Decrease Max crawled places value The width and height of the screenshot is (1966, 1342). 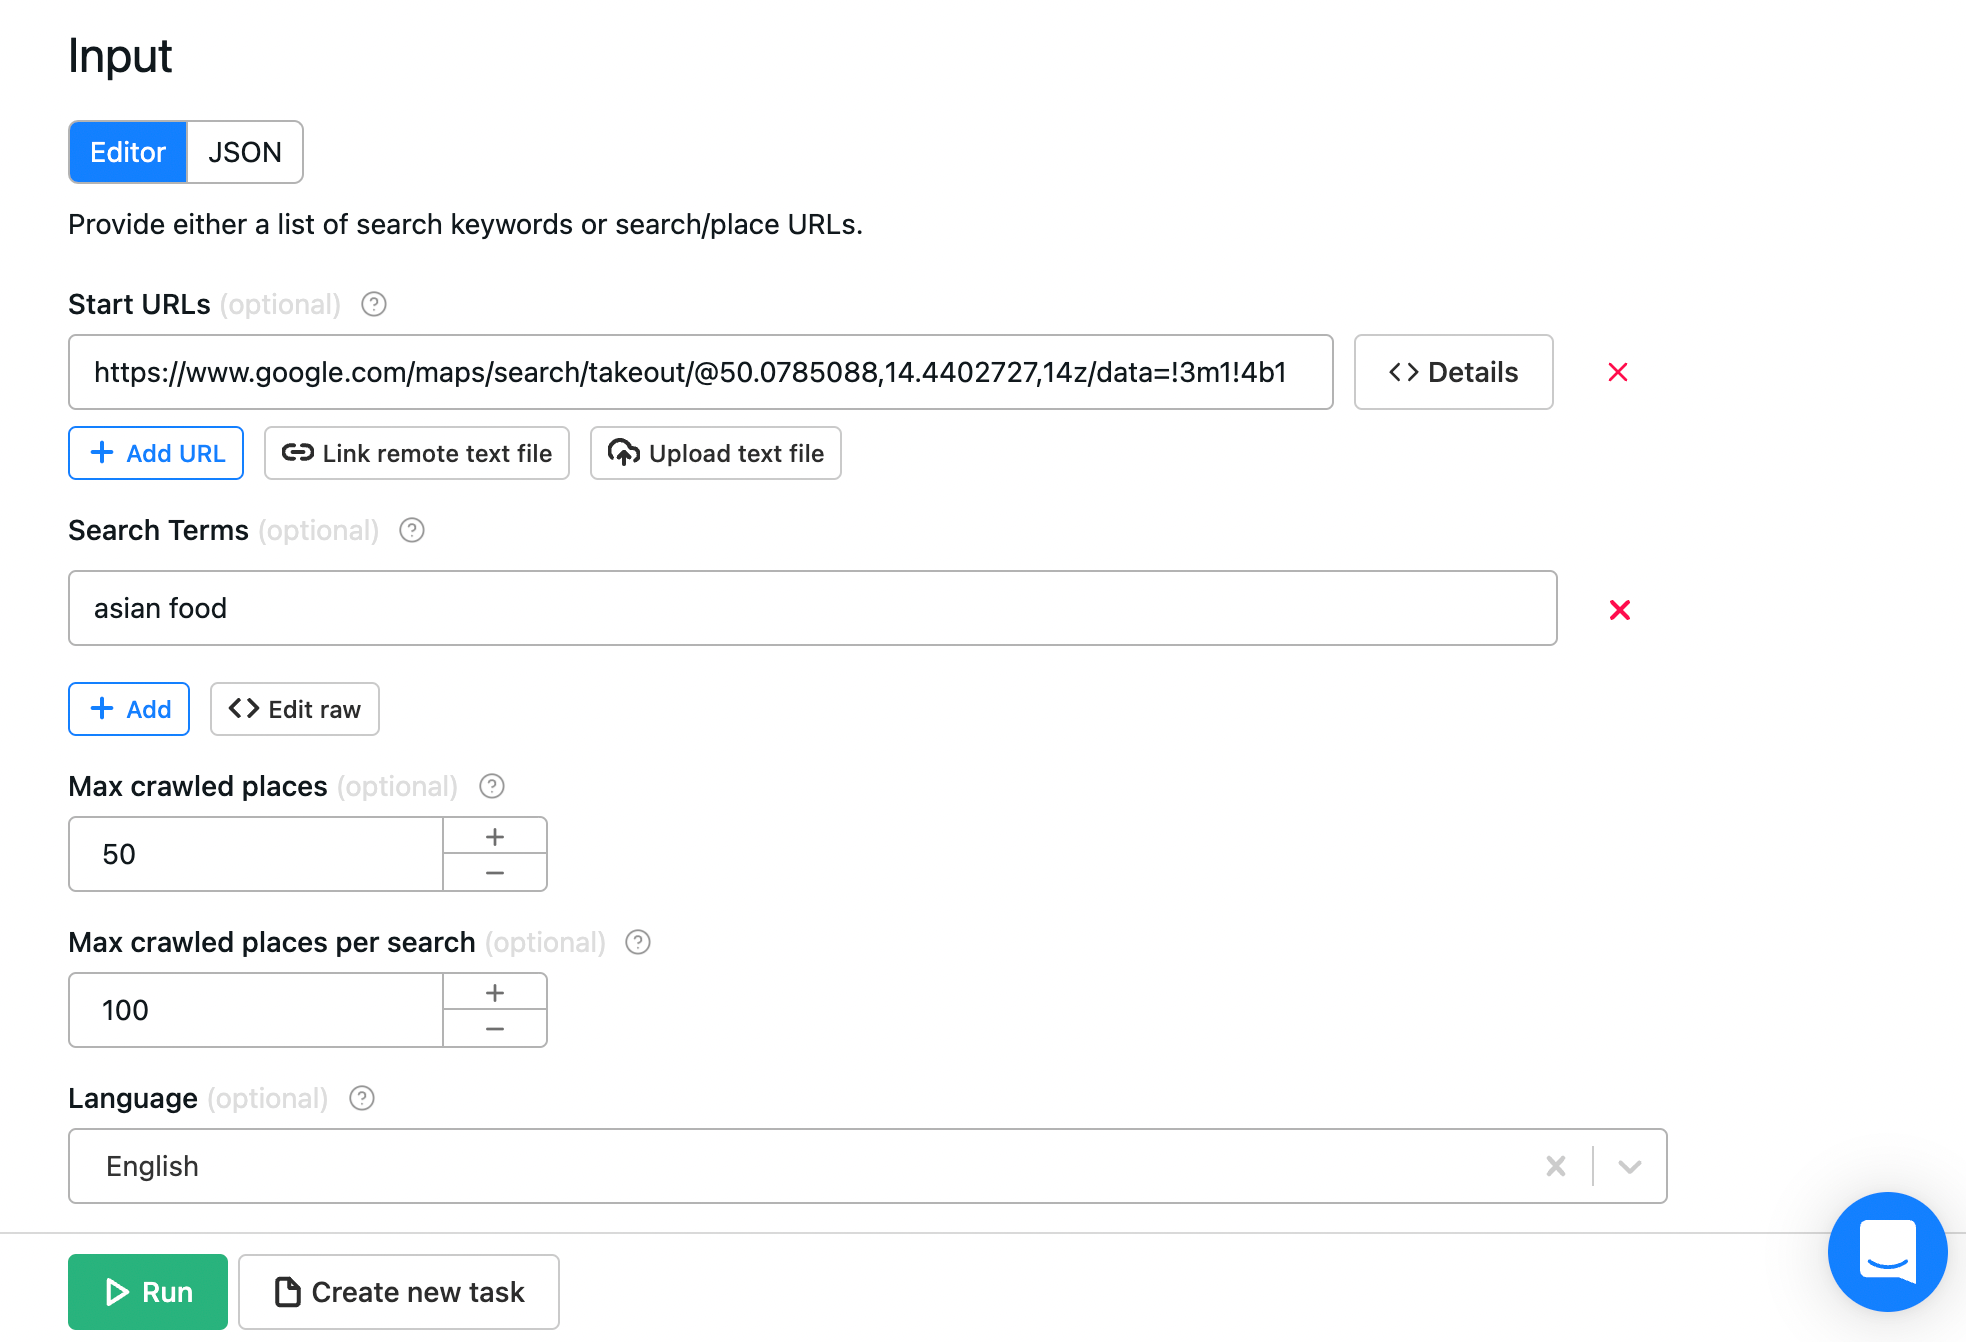click(x=495, y=873)
